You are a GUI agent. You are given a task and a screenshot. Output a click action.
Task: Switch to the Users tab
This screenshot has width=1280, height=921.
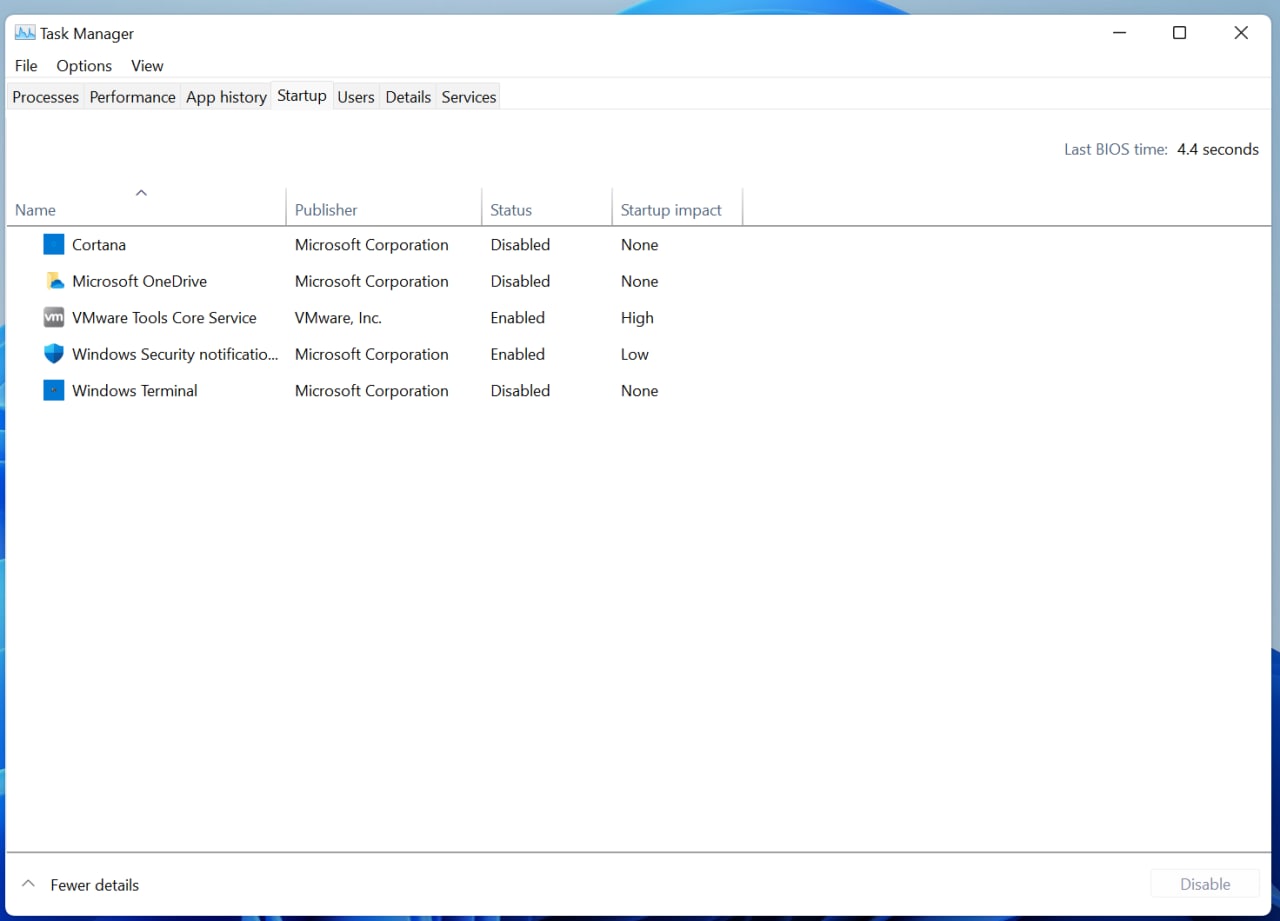[x=356, y=97]
